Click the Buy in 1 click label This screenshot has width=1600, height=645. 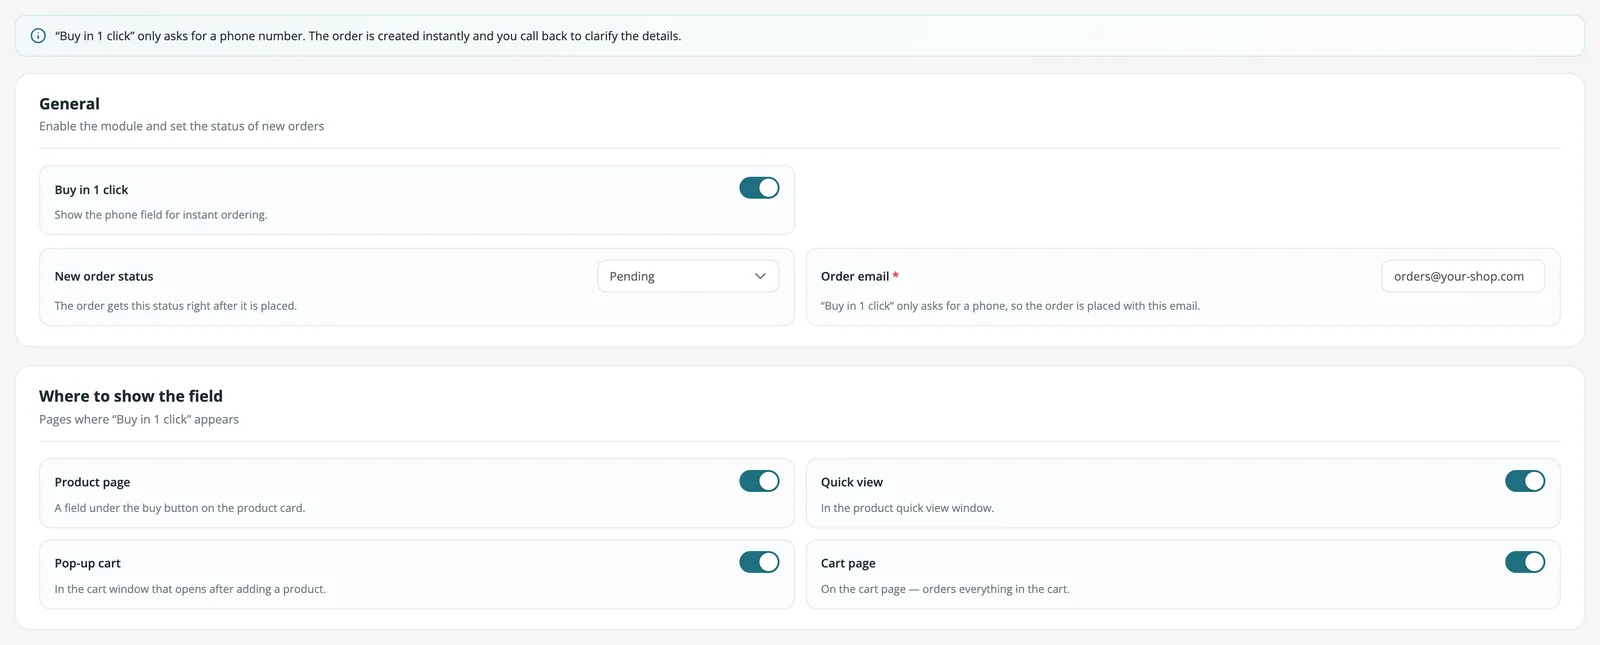tap(91, 190)
